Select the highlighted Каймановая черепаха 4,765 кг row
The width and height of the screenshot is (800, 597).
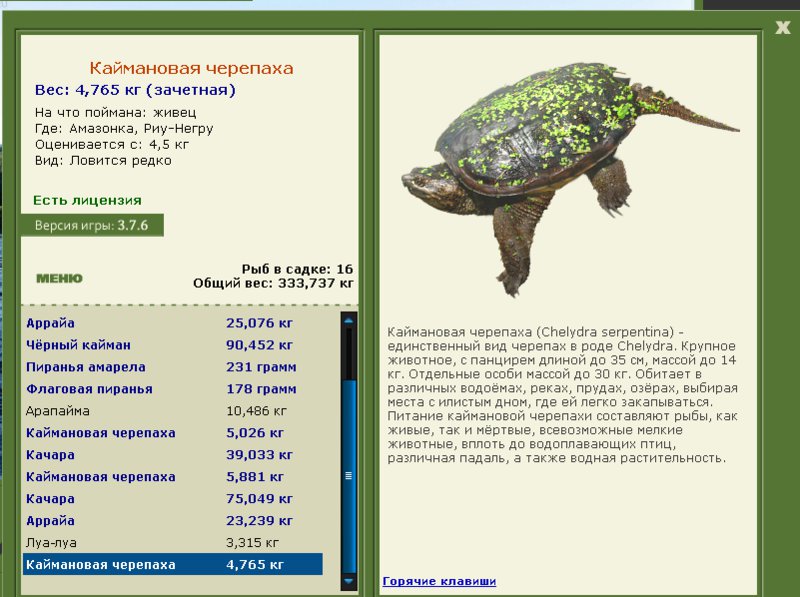click(173, 564)
